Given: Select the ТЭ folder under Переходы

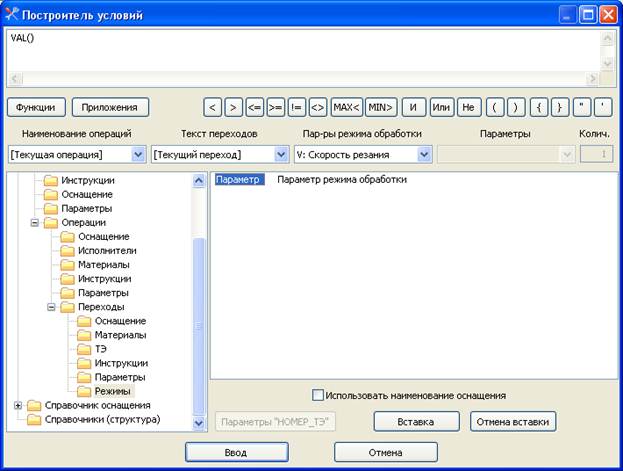Looking at the screenshot, I should point(101,349).
